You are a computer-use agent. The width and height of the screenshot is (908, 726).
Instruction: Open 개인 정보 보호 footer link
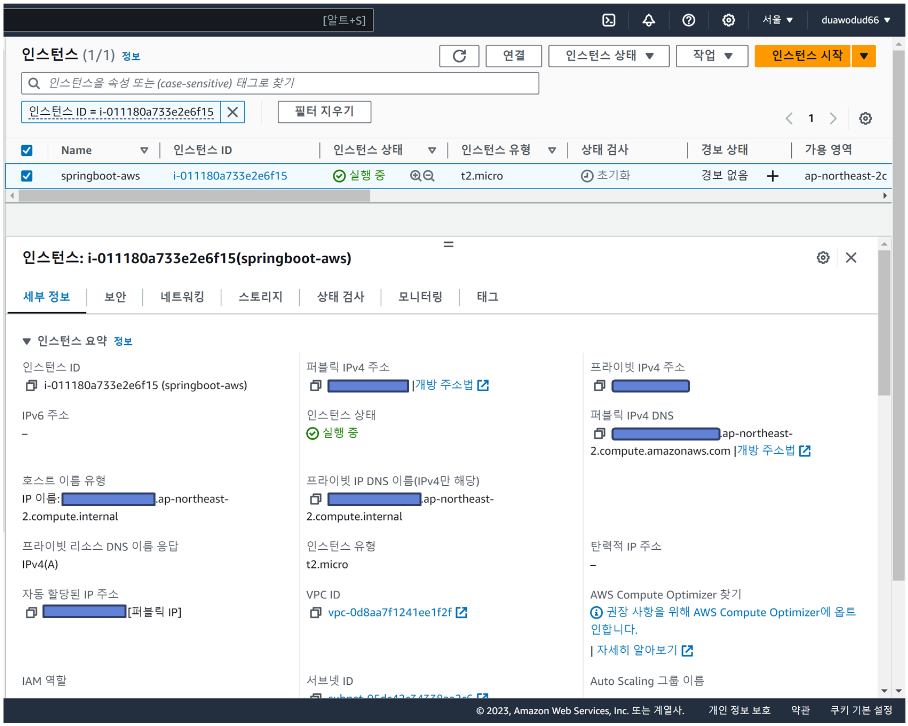tap(739, 711)
